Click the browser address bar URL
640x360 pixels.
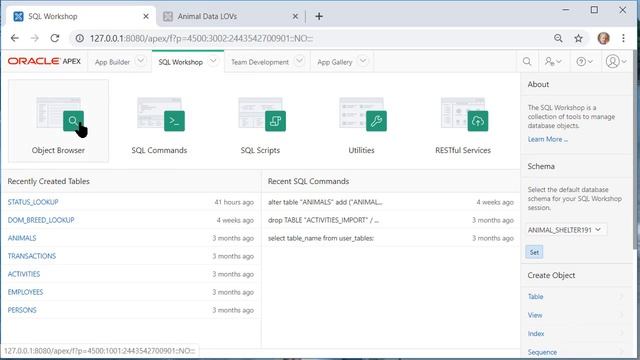click(202, 38)
